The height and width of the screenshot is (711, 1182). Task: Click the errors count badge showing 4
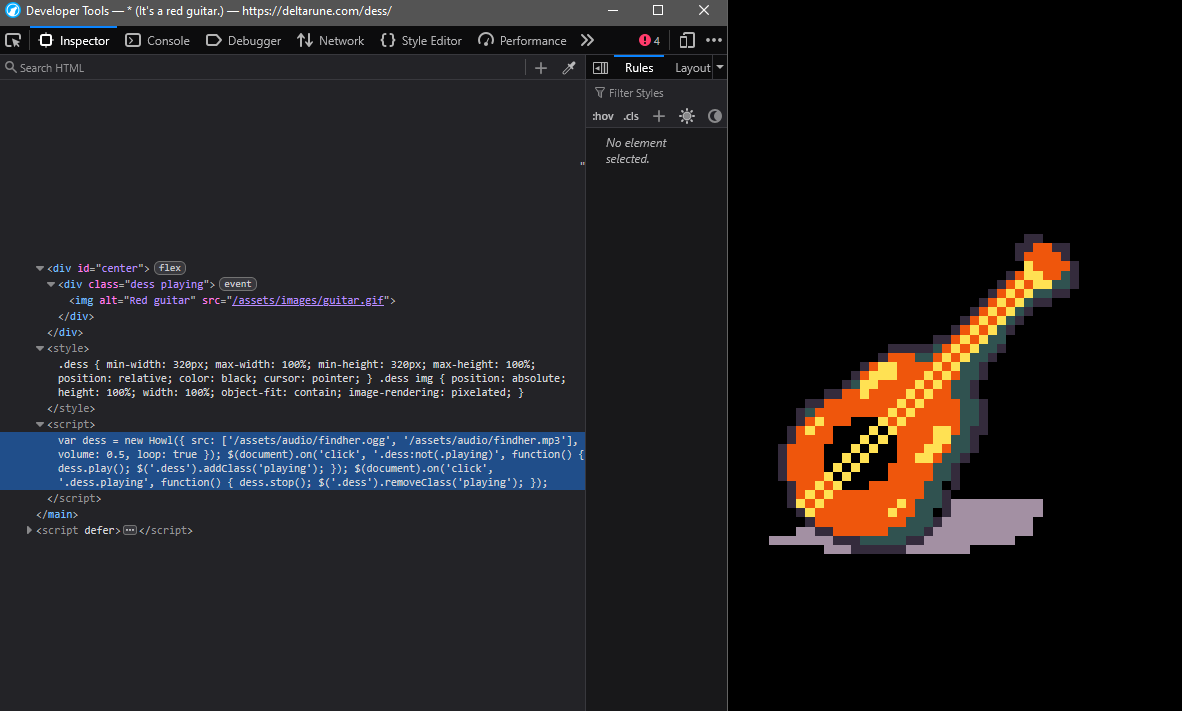(649, 41)
